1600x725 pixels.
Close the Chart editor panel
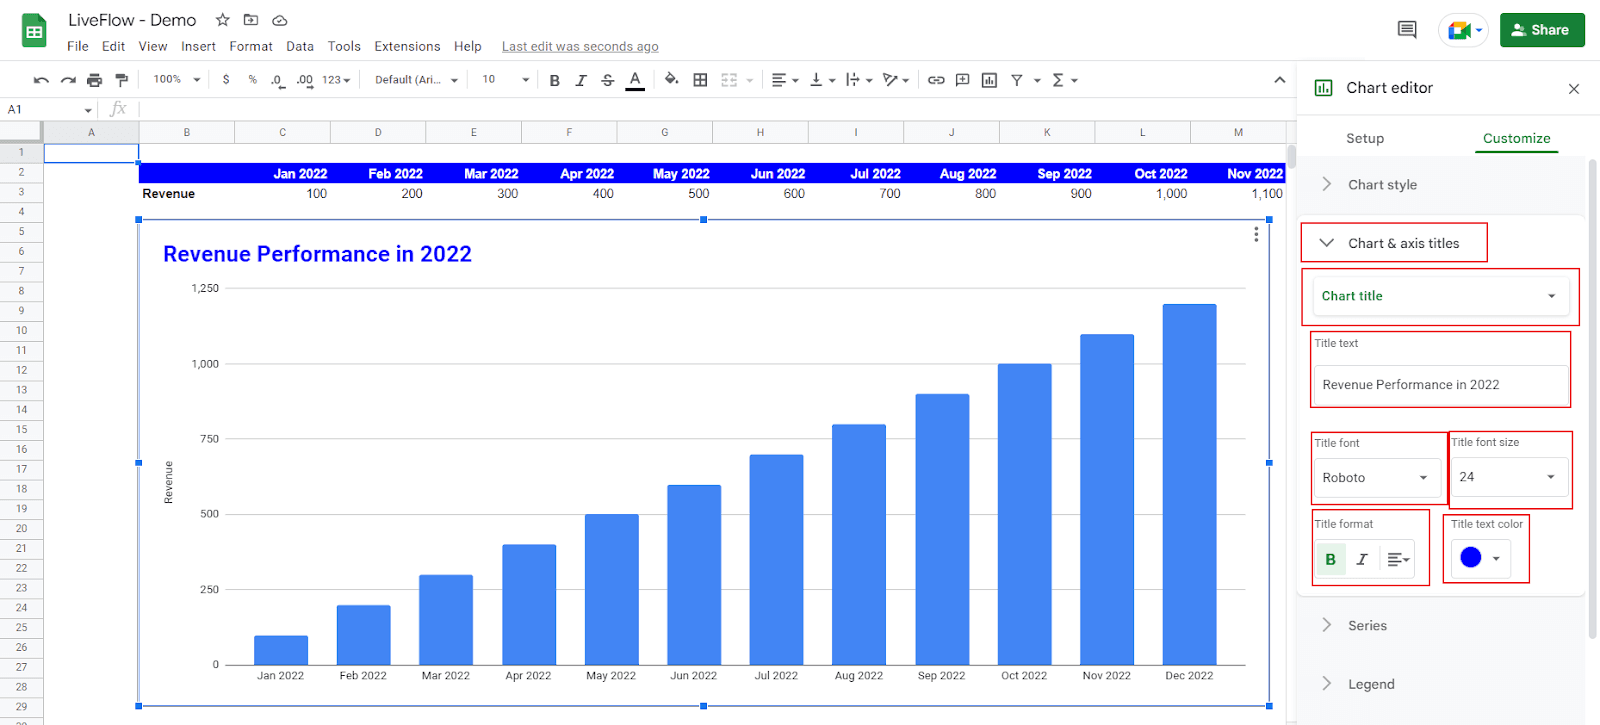click(x=1574, y=89)
